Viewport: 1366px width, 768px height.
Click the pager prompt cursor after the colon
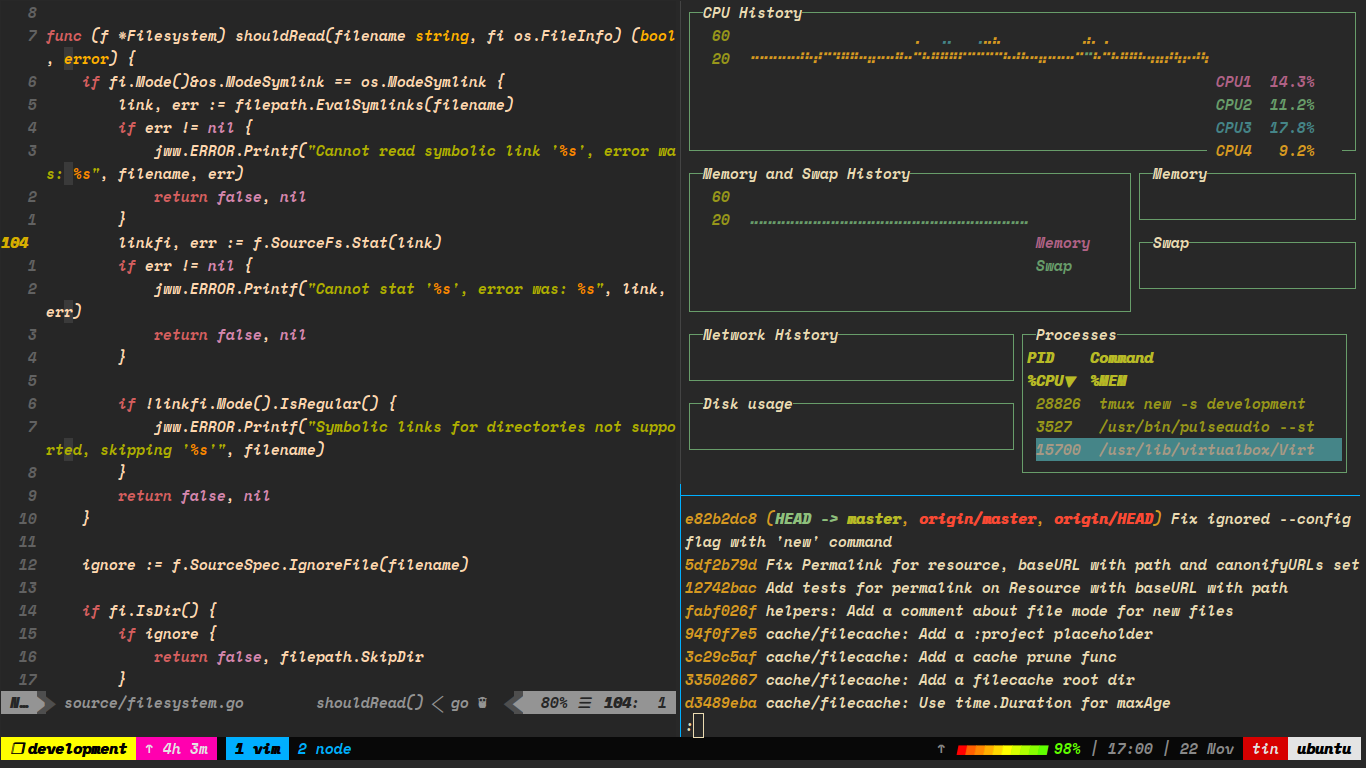698,726
